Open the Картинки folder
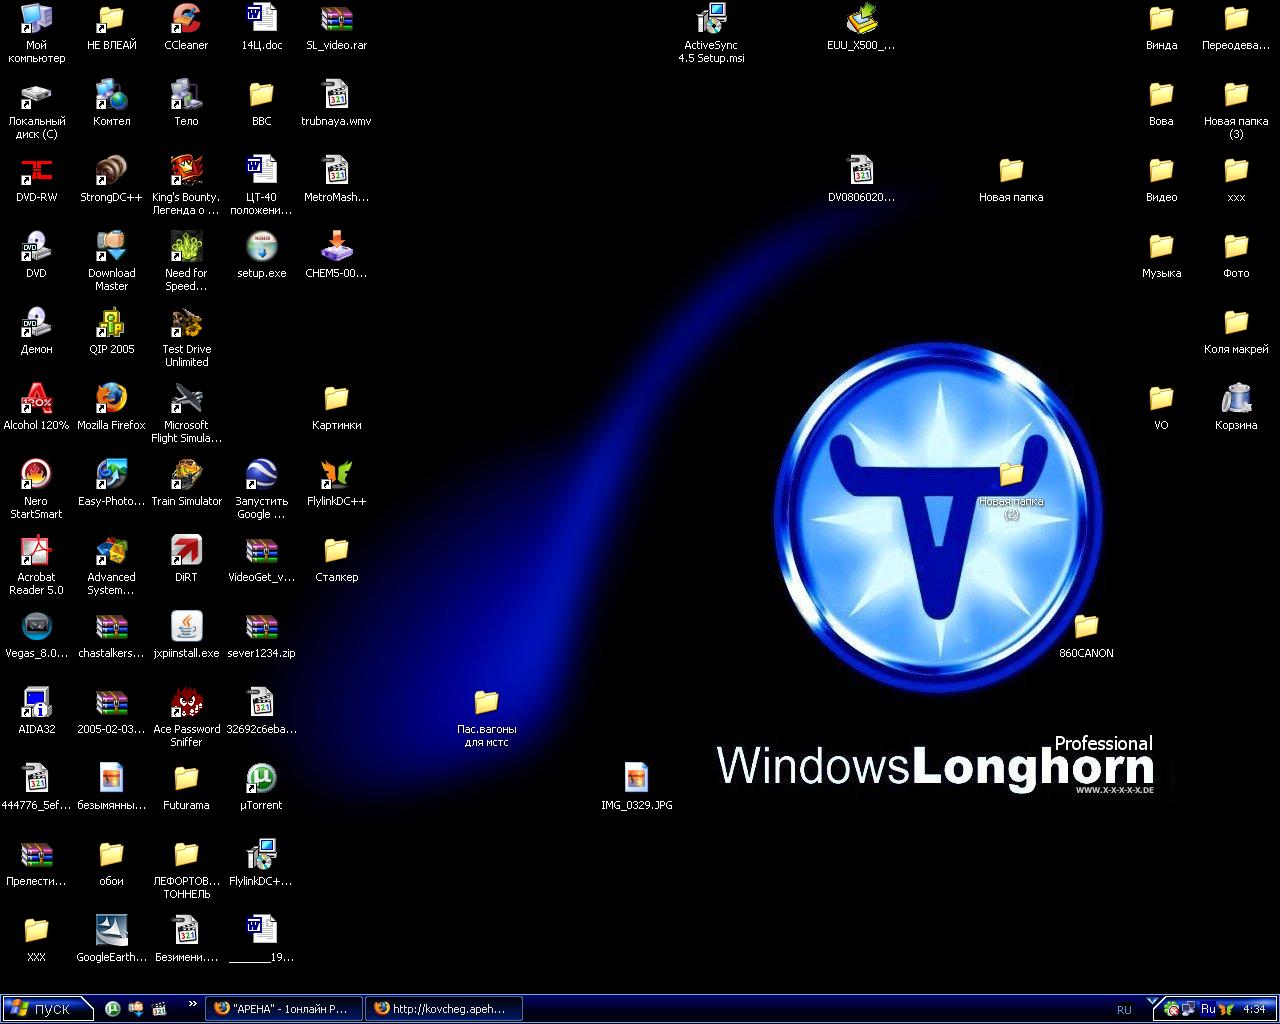Image resolution: width=1280 pixels, height=1024 pixels. 336,406
